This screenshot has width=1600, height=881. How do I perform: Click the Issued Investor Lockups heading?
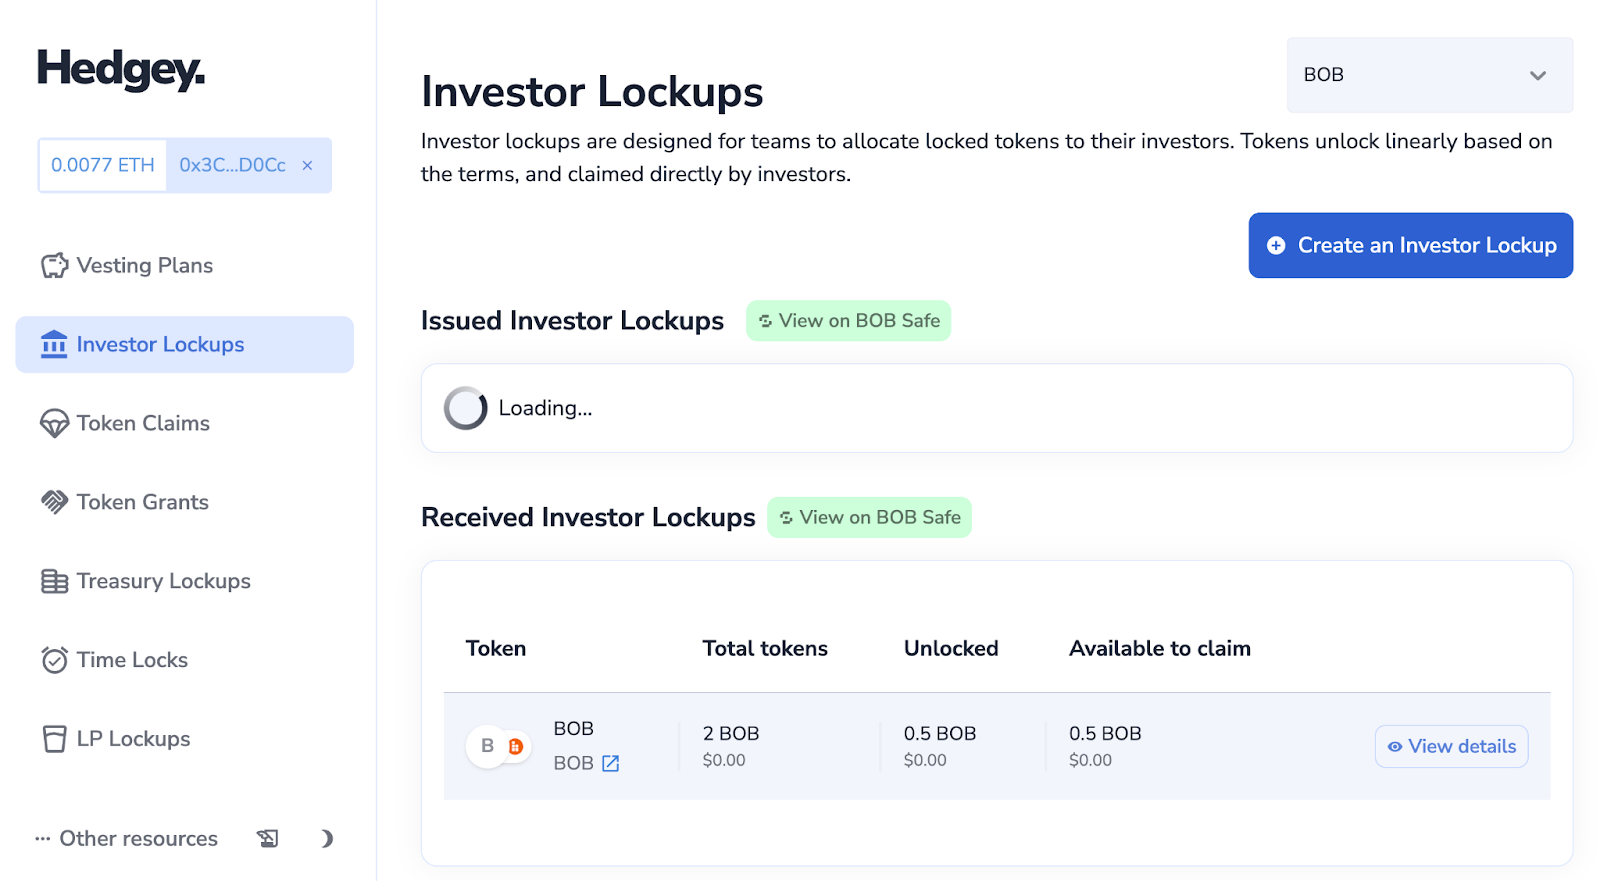572,321
